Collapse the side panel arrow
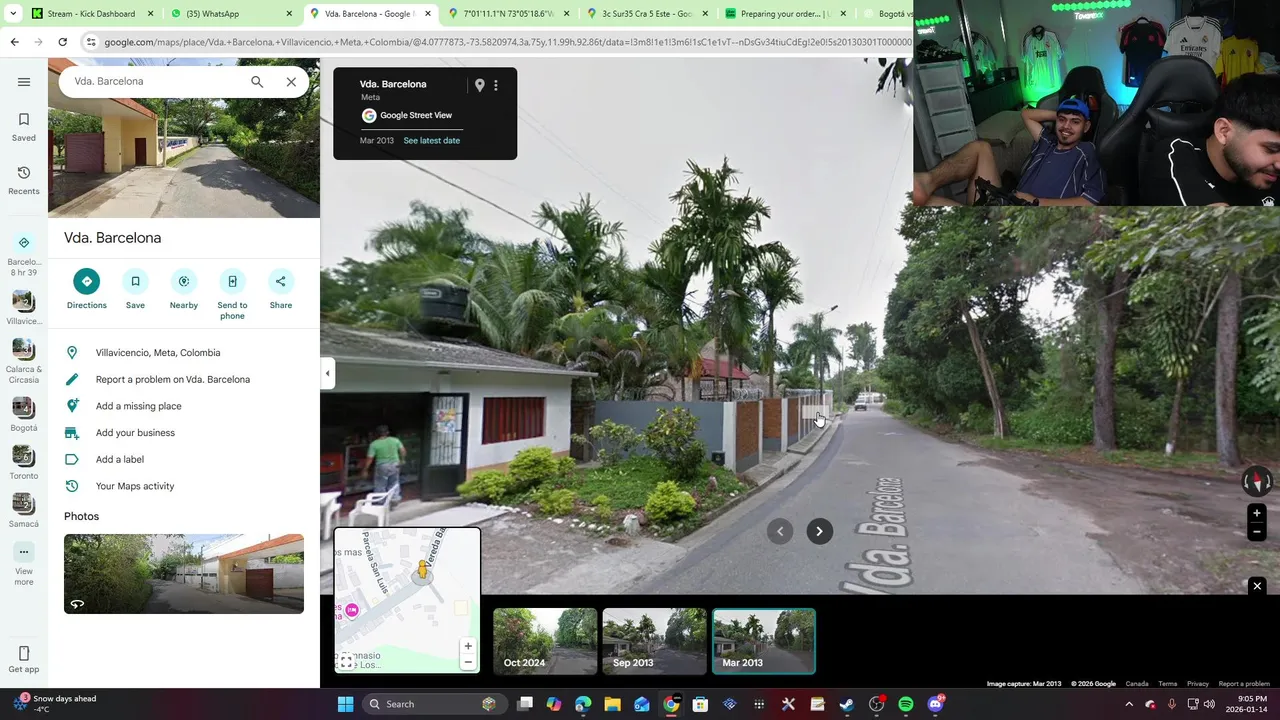 pos(327,374)
